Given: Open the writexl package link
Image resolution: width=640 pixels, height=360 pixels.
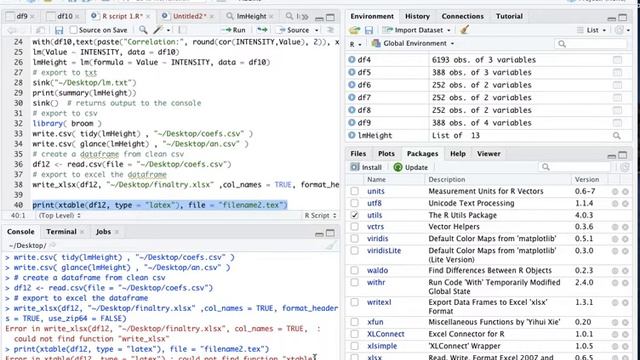Looking at the screenshot, I should coord(379,302).
